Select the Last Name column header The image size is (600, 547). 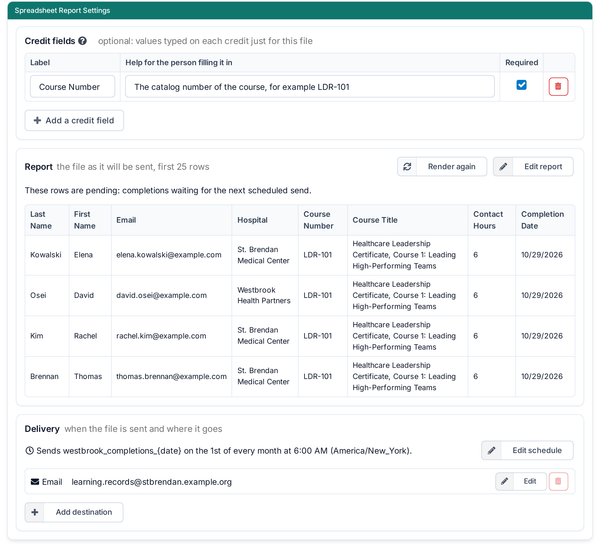[x=47, y=220]
